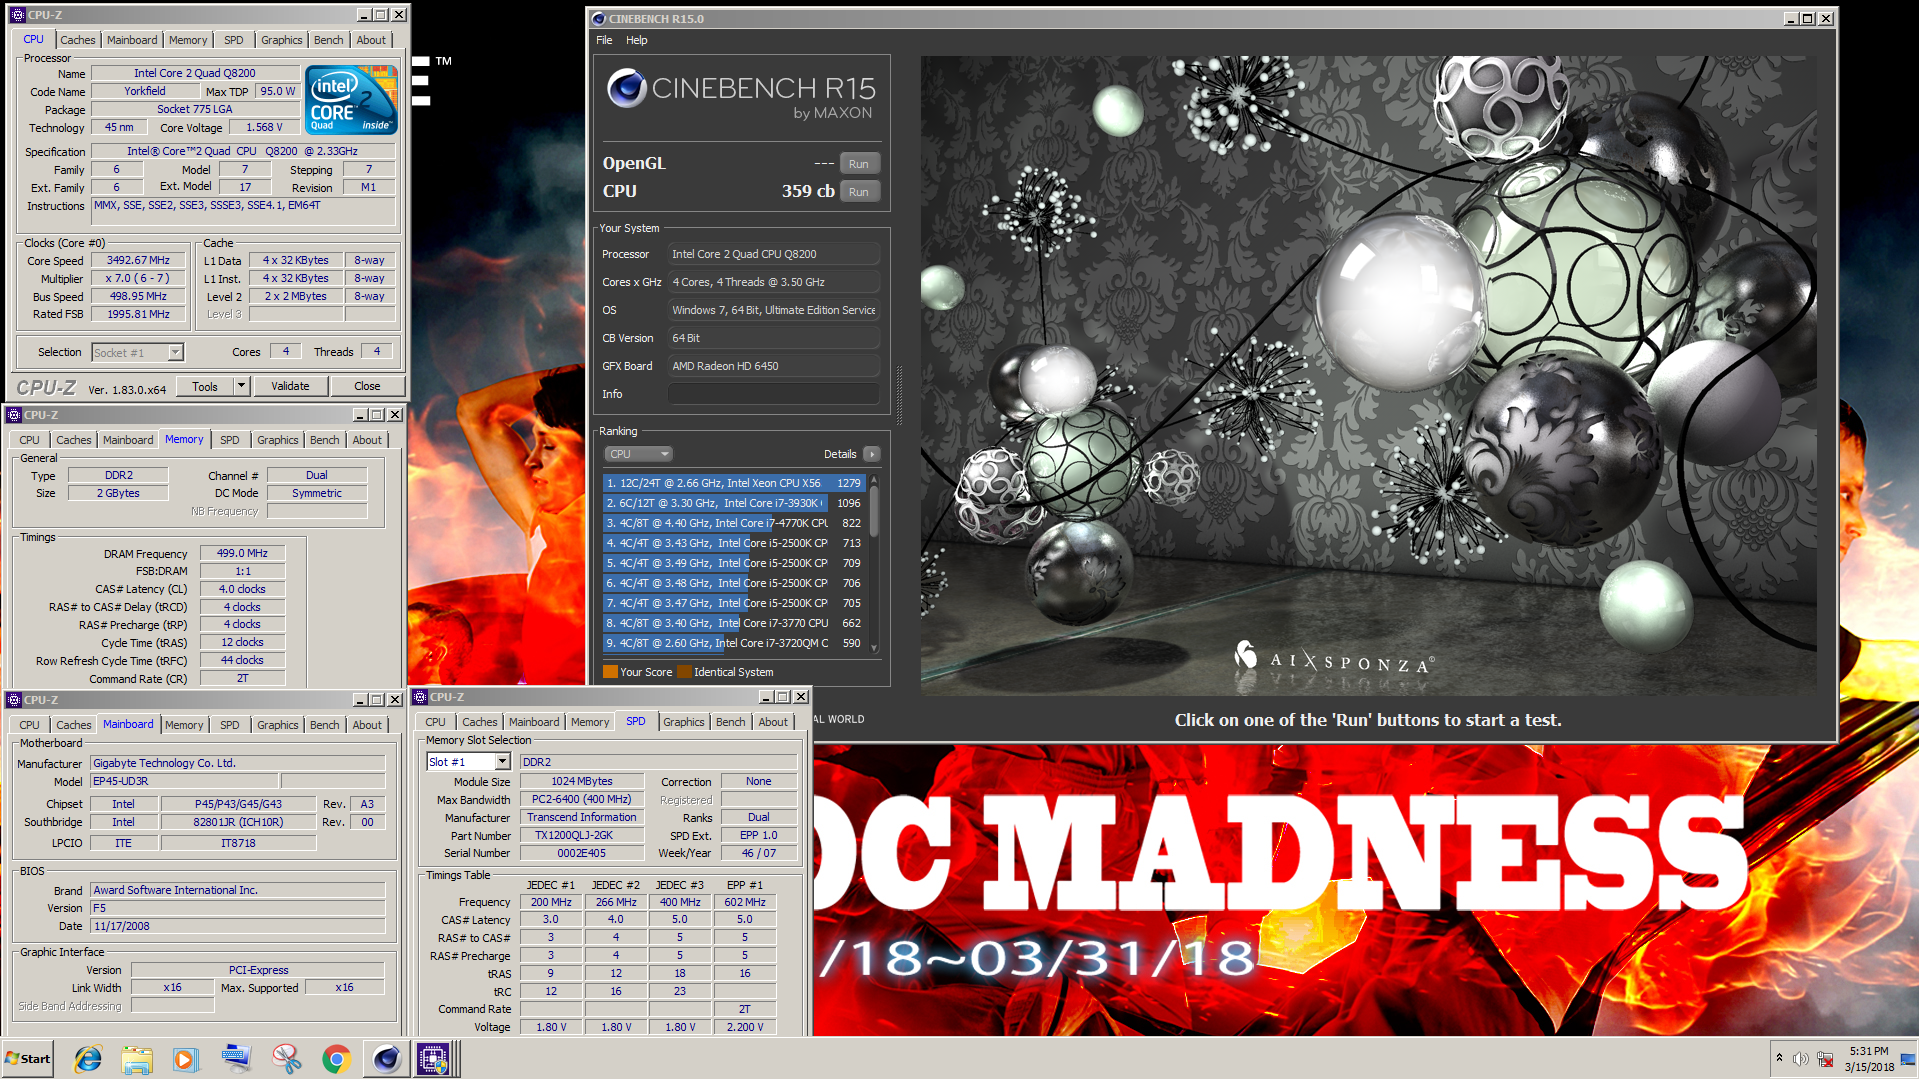Image resolution: width=1919 pixels, height=1079 pixels.
Task: Open Graphics tab in top CPU-Z window
Action: pyautogui.click(x=281, y=40)
